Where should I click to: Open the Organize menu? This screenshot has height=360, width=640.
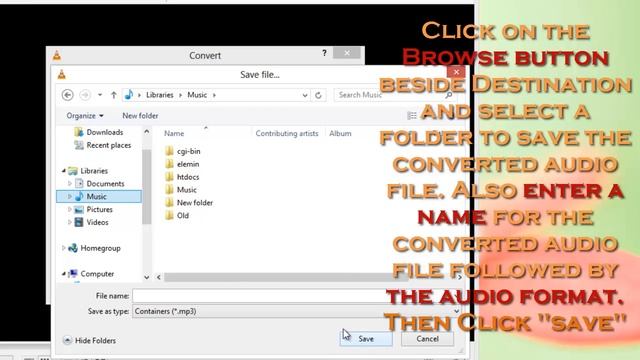[85, 116]
